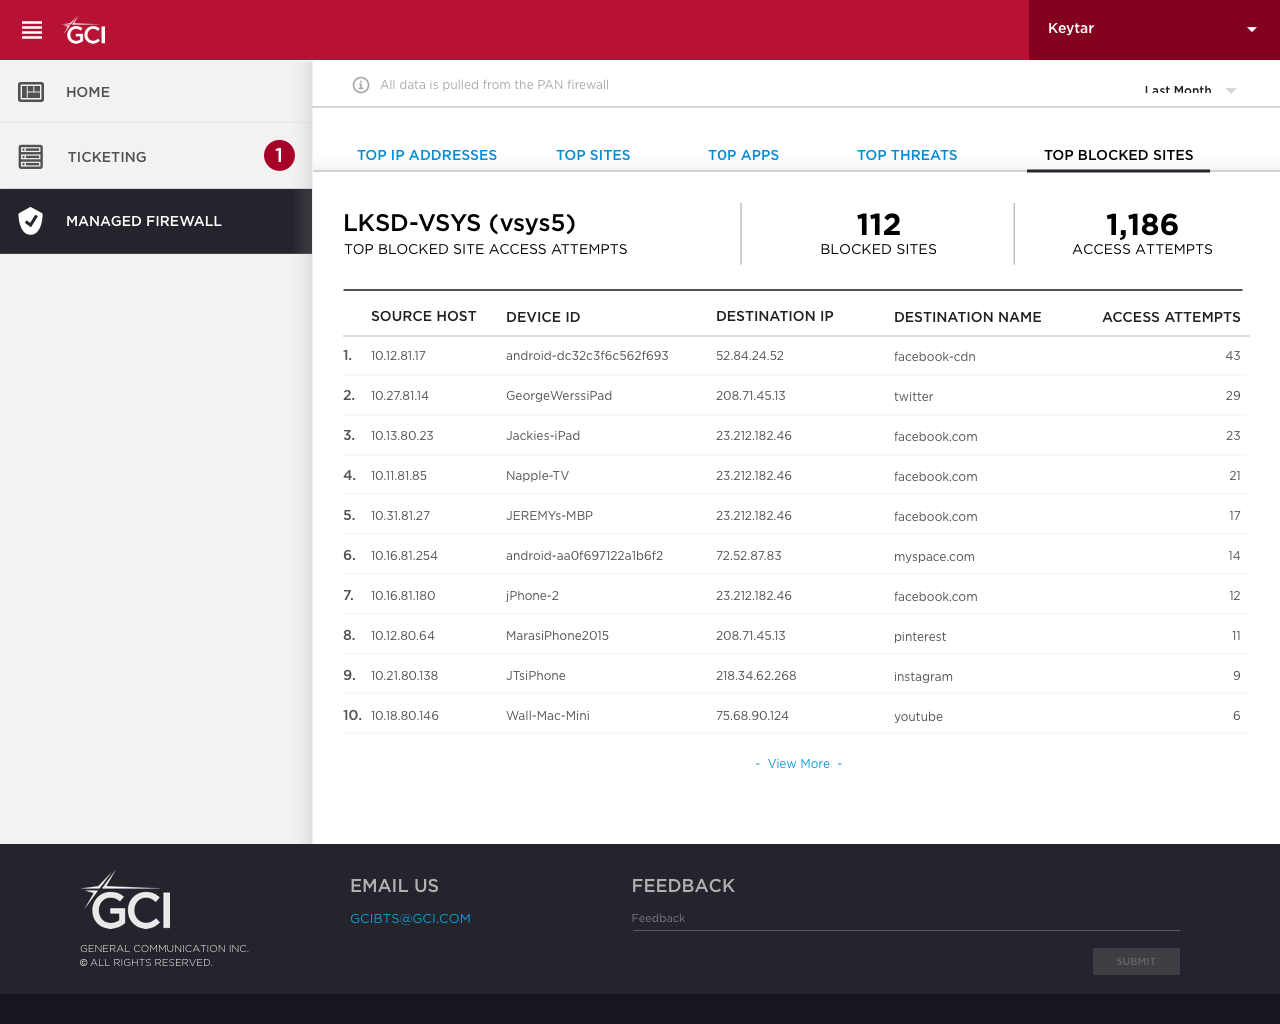
Task: Click device Wall-Mac-Mini
Action: (x=548, y=716)
